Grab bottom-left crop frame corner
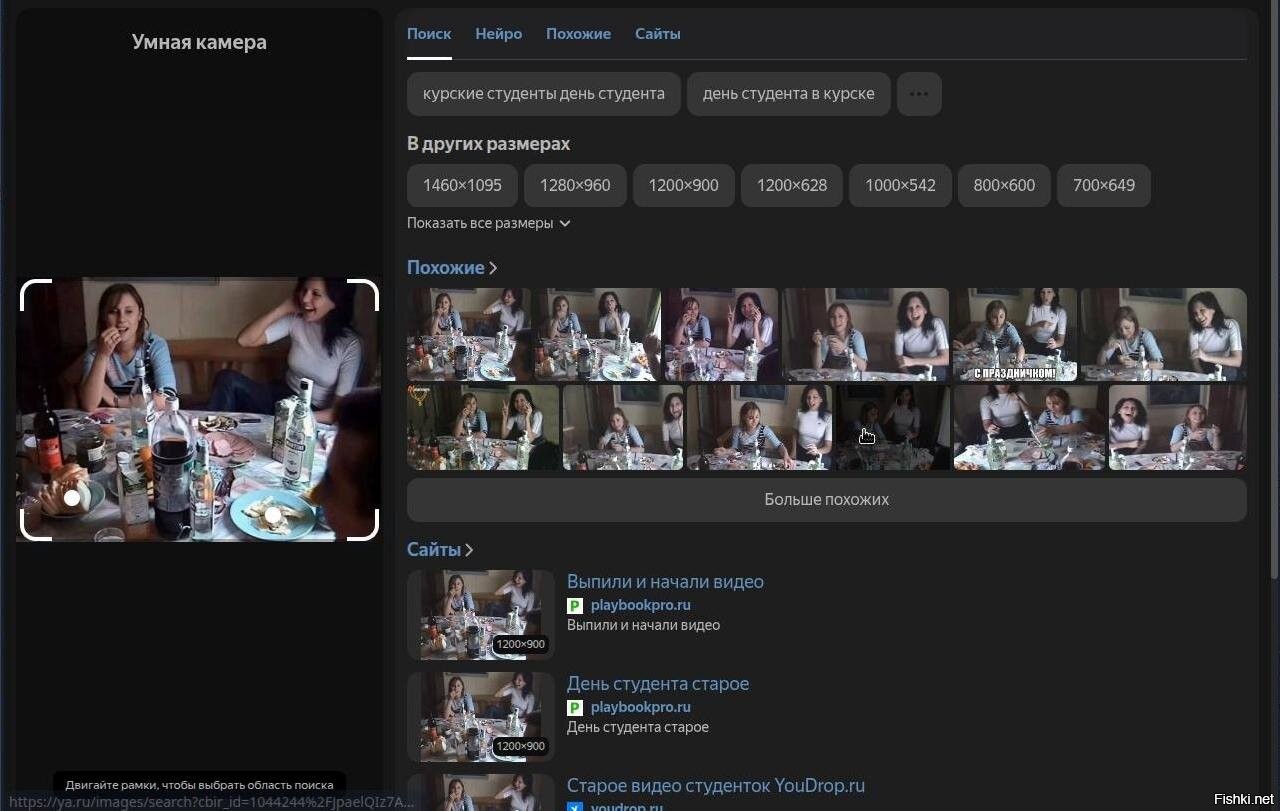Image resolution: width=1280 pixels, height=811 pixels. pos(34,527)
